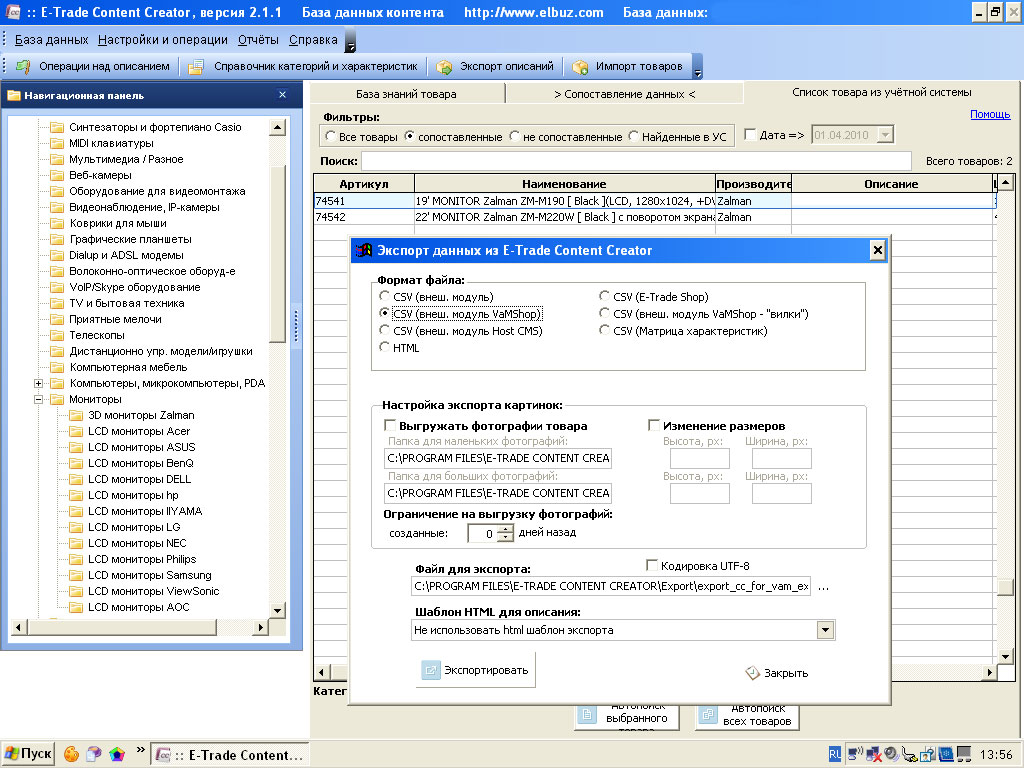Click the Автопоиск всех товаров button icon
Screen dimensions: 1024x768
707,715
